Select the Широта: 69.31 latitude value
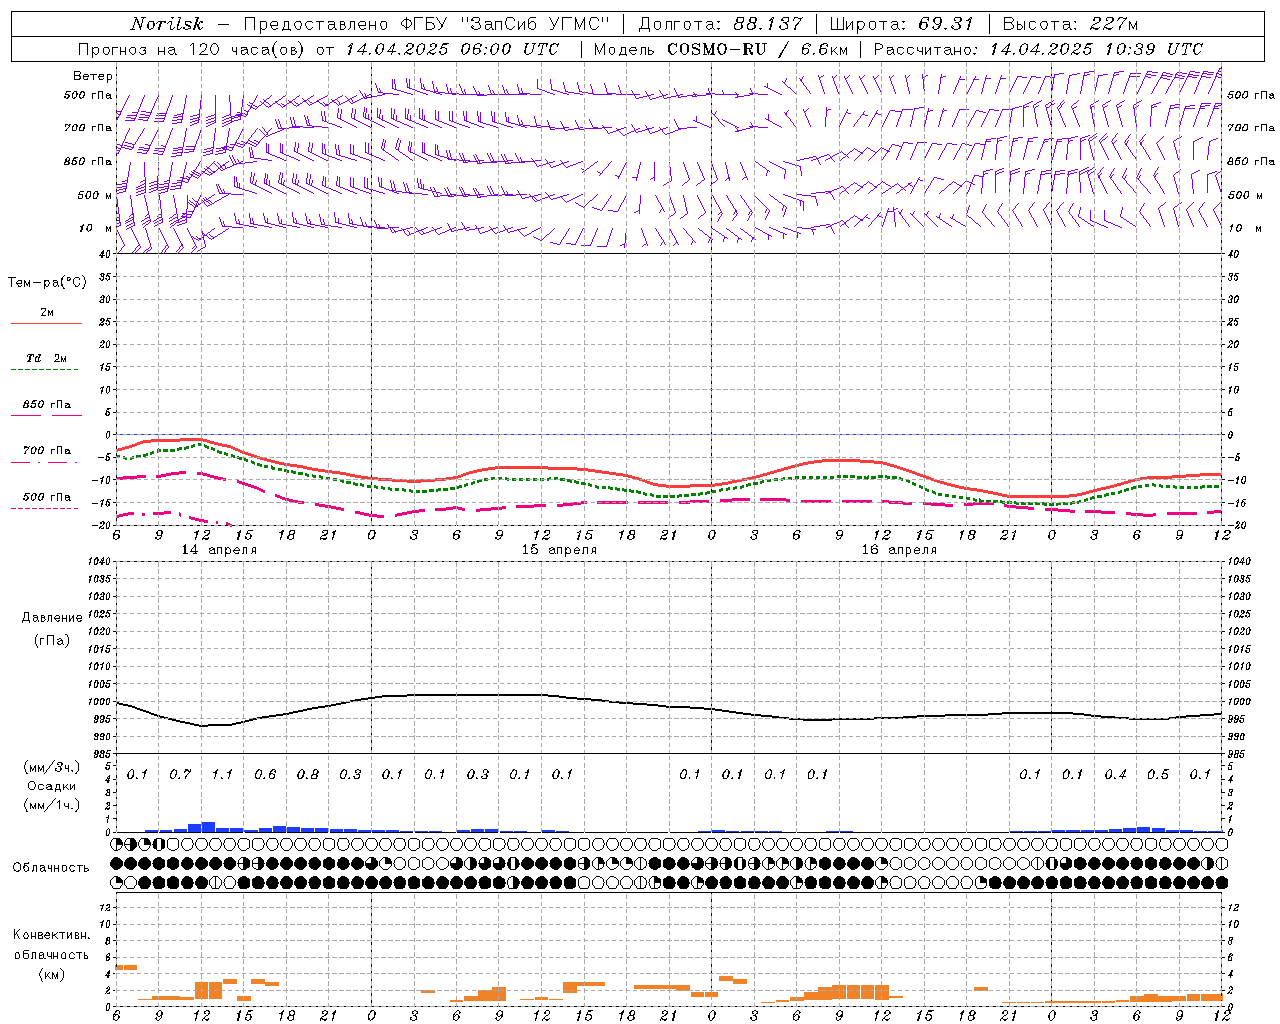The image size is (1280, 1024). click(902, 24)
